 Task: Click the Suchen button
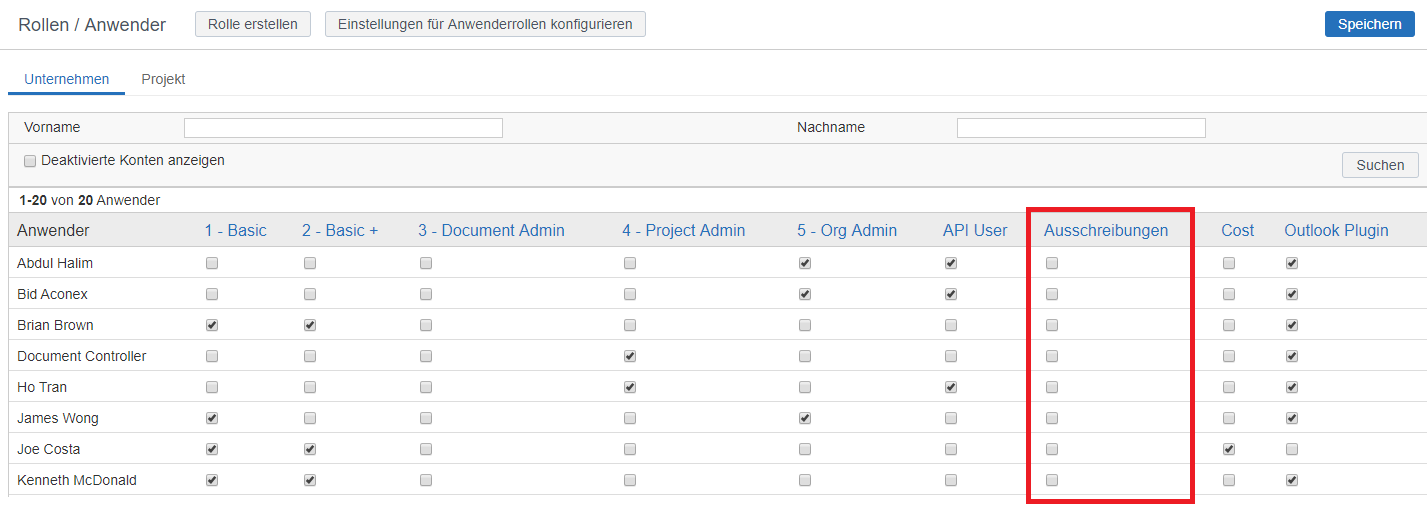pos(1380,165)
